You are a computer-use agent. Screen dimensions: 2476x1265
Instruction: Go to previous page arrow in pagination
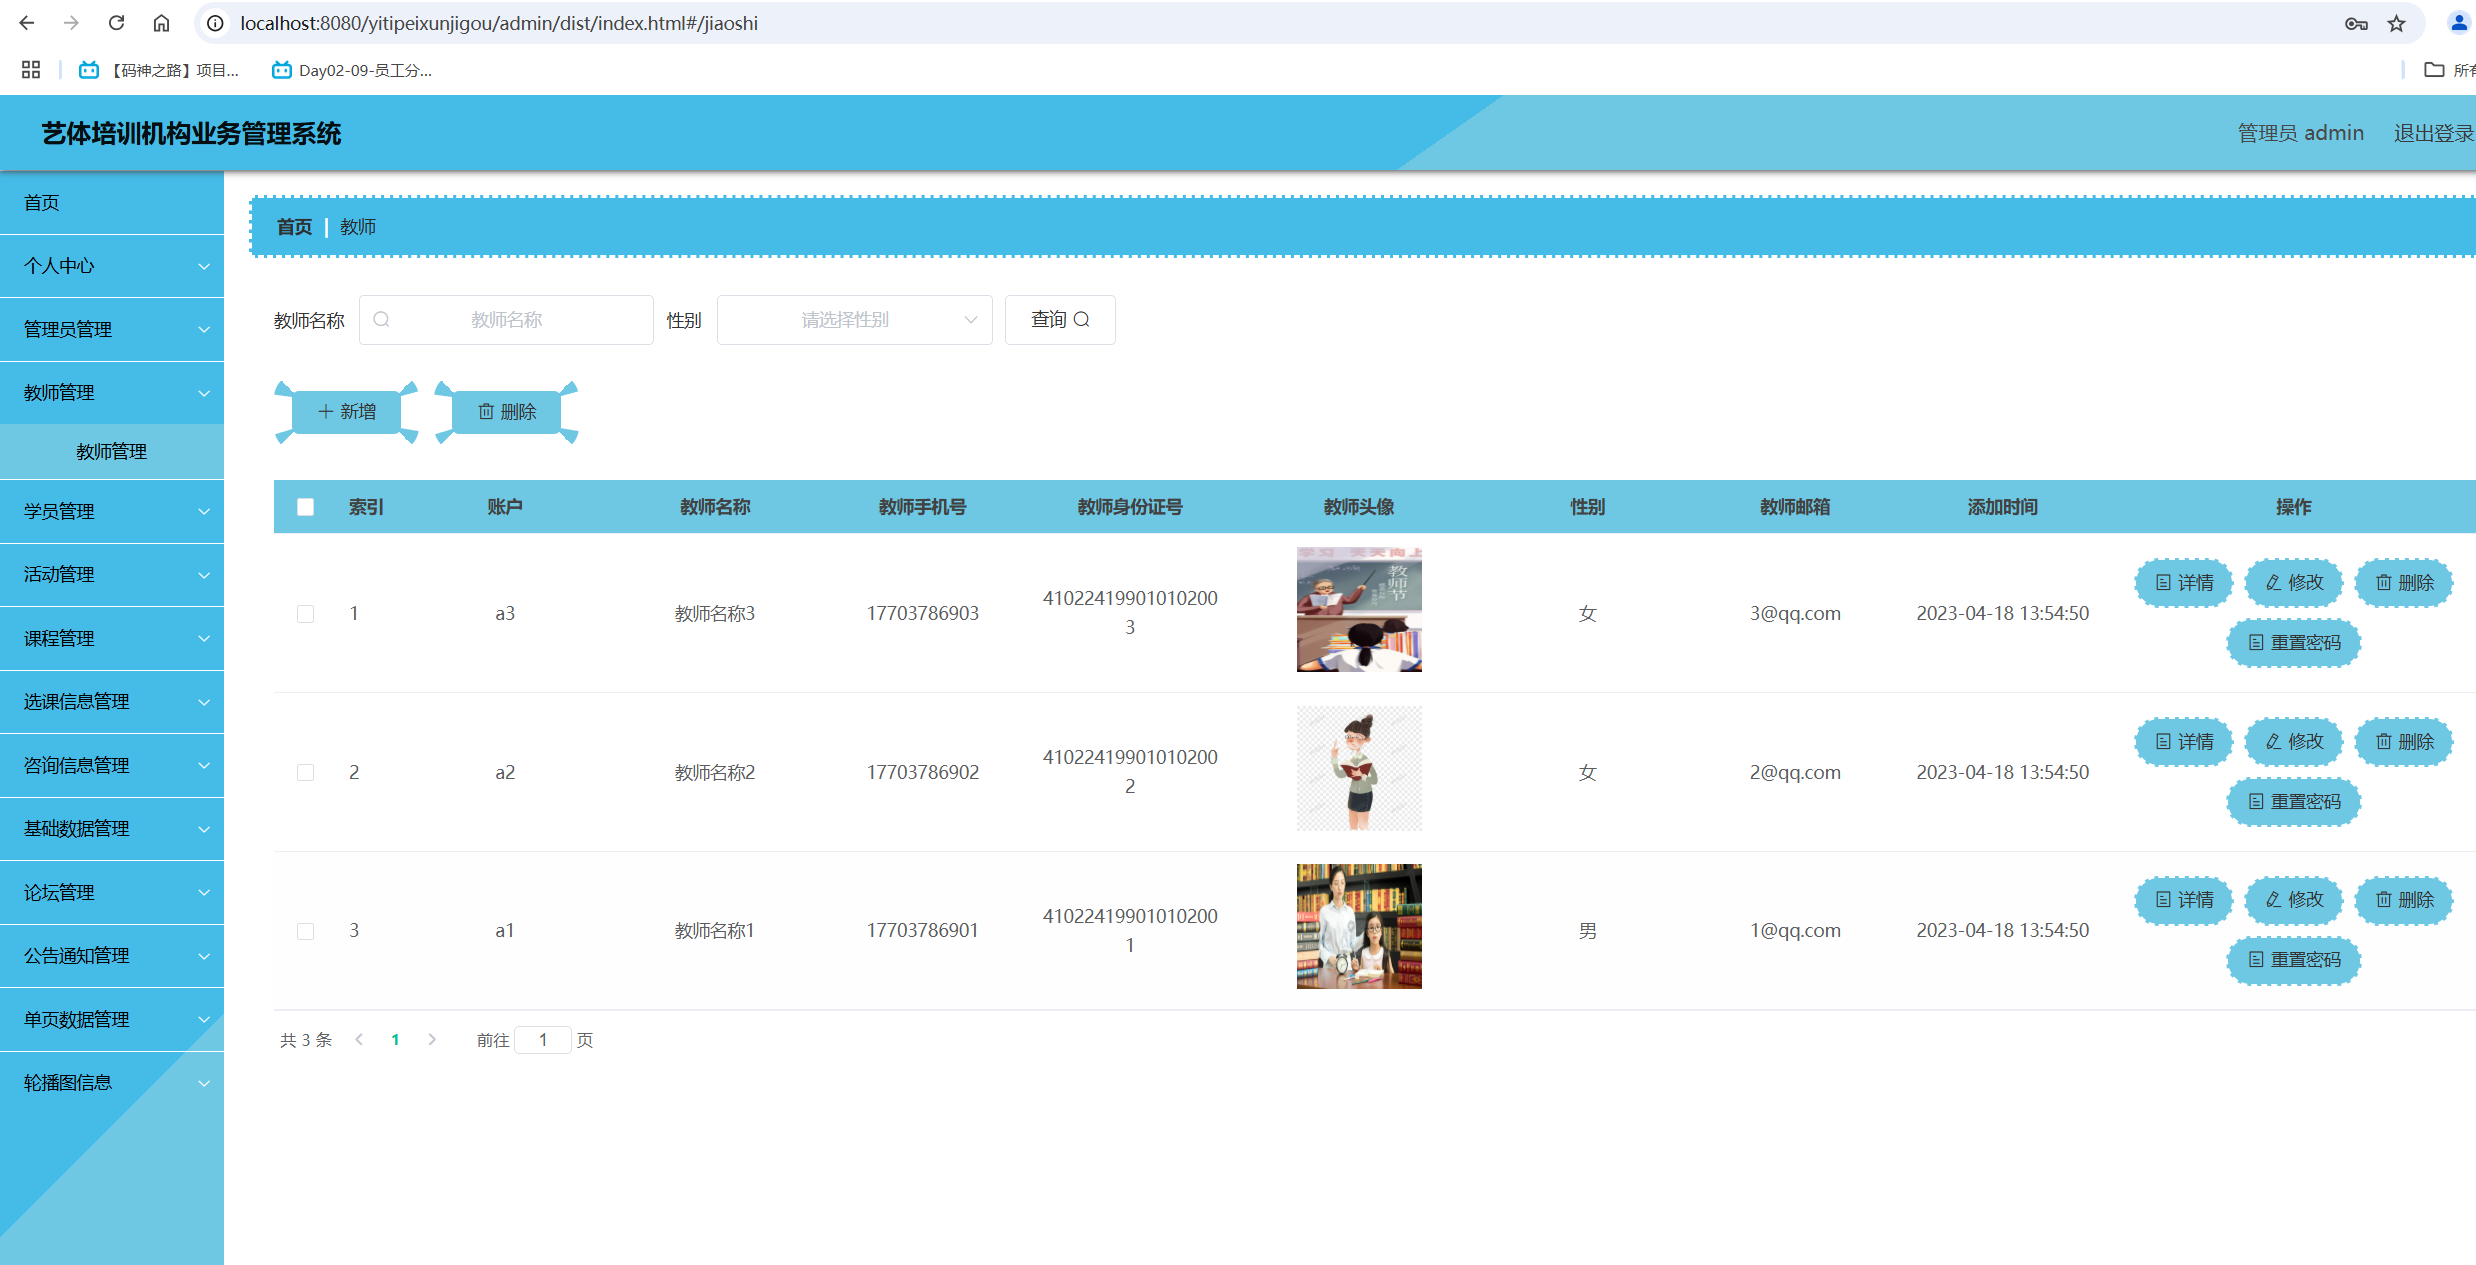(x=359, y=1040)
